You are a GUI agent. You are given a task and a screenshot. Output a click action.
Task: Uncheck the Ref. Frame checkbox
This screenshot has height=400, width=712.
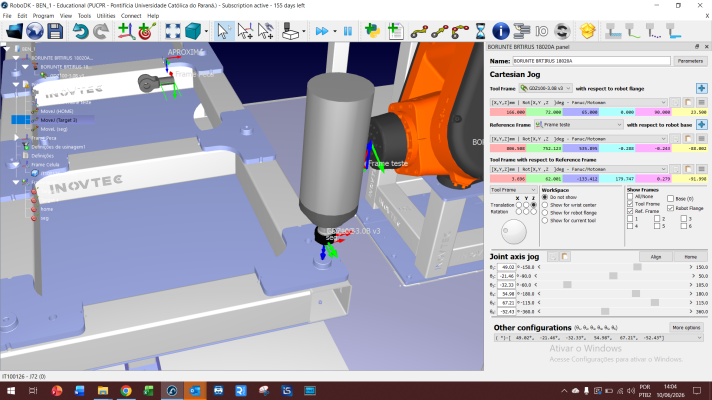coord(630,211)
